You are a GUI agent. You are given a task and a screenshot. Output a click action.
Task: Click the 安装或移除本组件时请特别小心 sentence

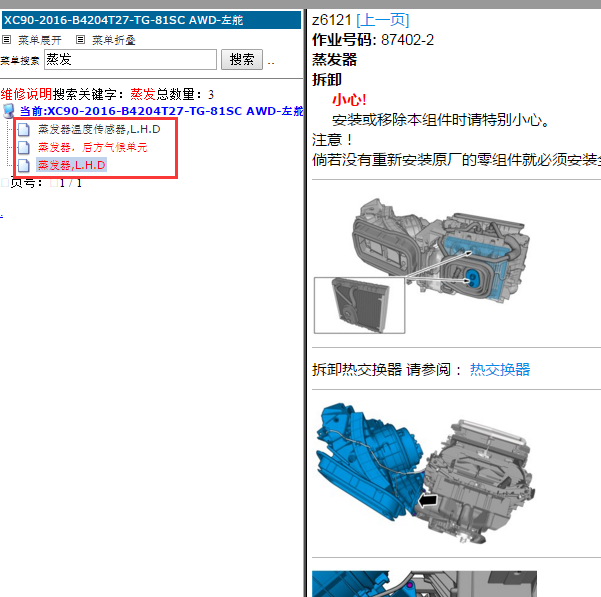coord(441,120)
